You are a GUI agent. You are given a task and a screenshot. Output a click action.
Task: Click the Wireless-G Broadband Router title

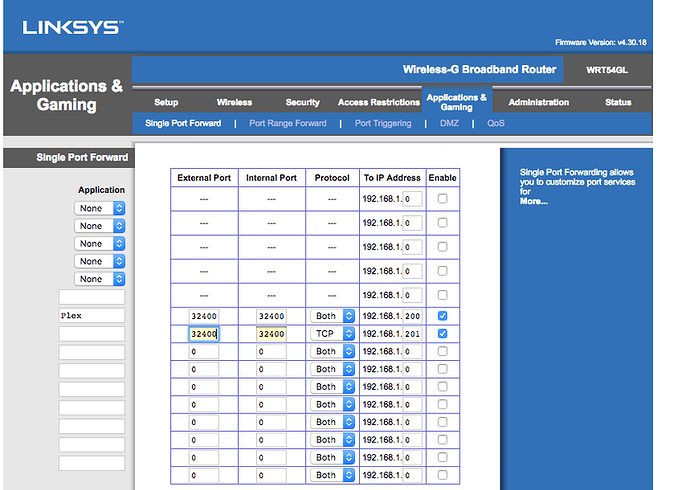[x=479, y=69]
